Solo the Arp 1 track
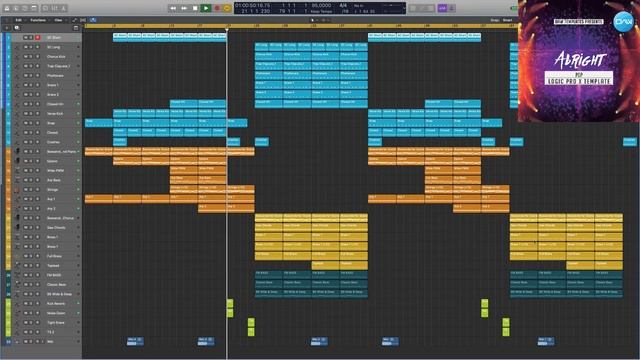 point(31,199)
